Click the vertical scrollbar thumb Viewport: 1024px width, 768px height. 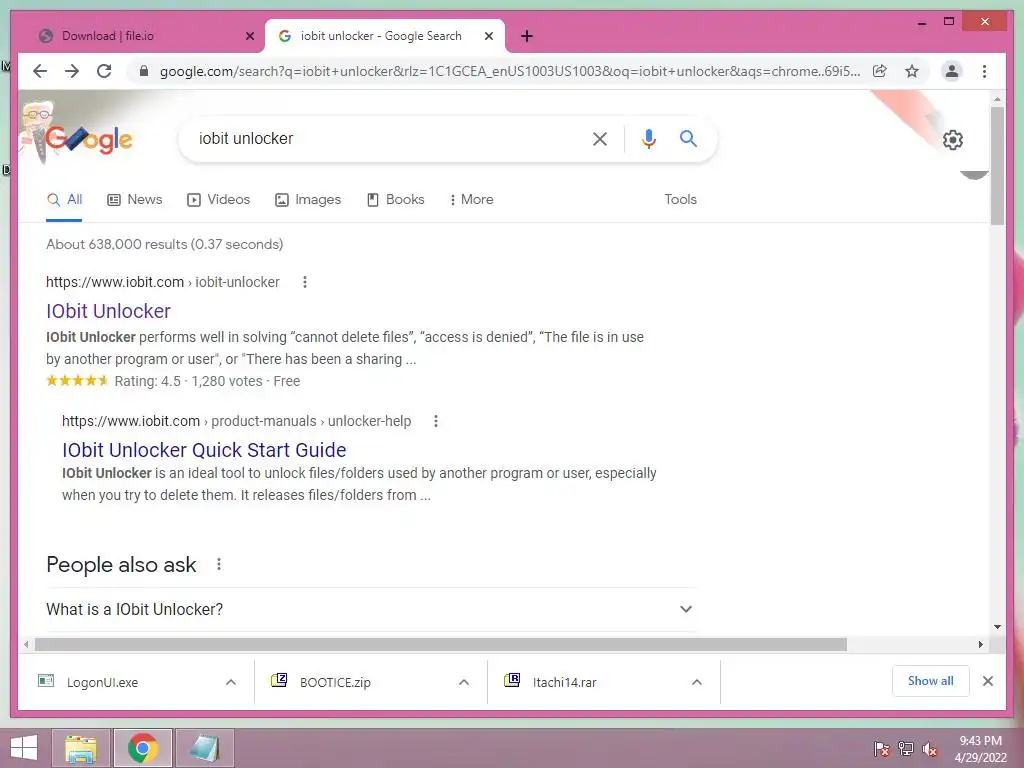(997, 166)
